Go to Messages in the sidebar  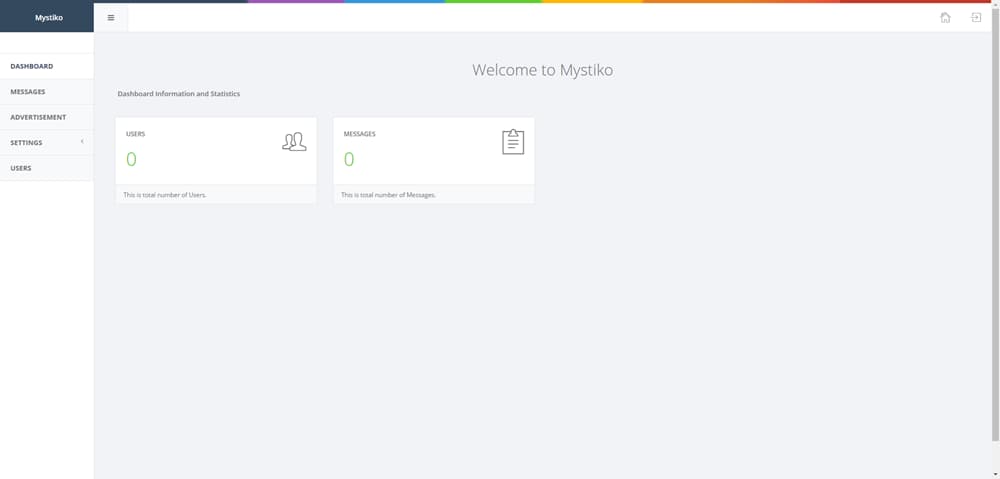(28, 92)
